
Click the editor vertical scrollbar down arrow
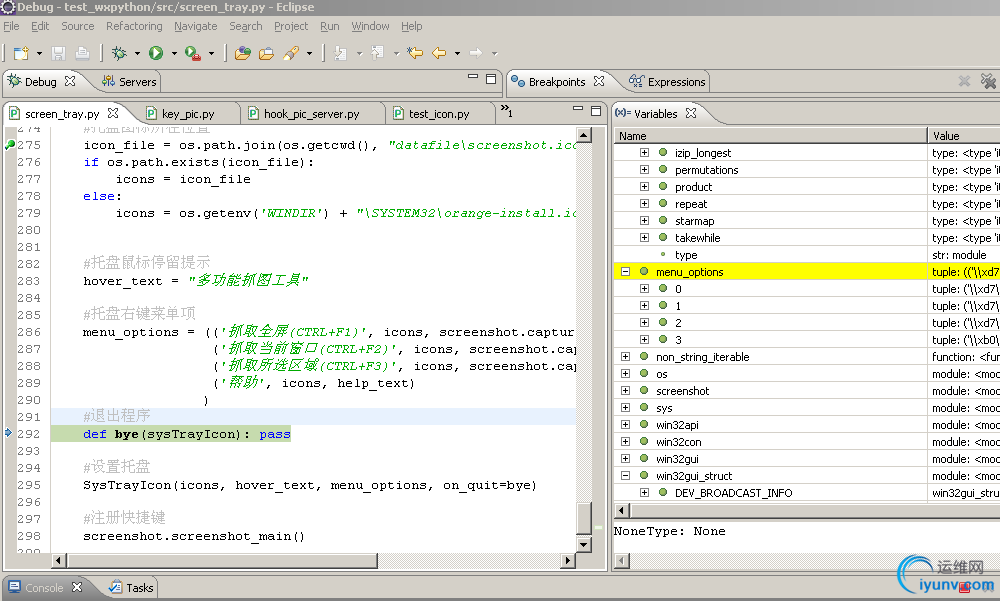[584, 544]
